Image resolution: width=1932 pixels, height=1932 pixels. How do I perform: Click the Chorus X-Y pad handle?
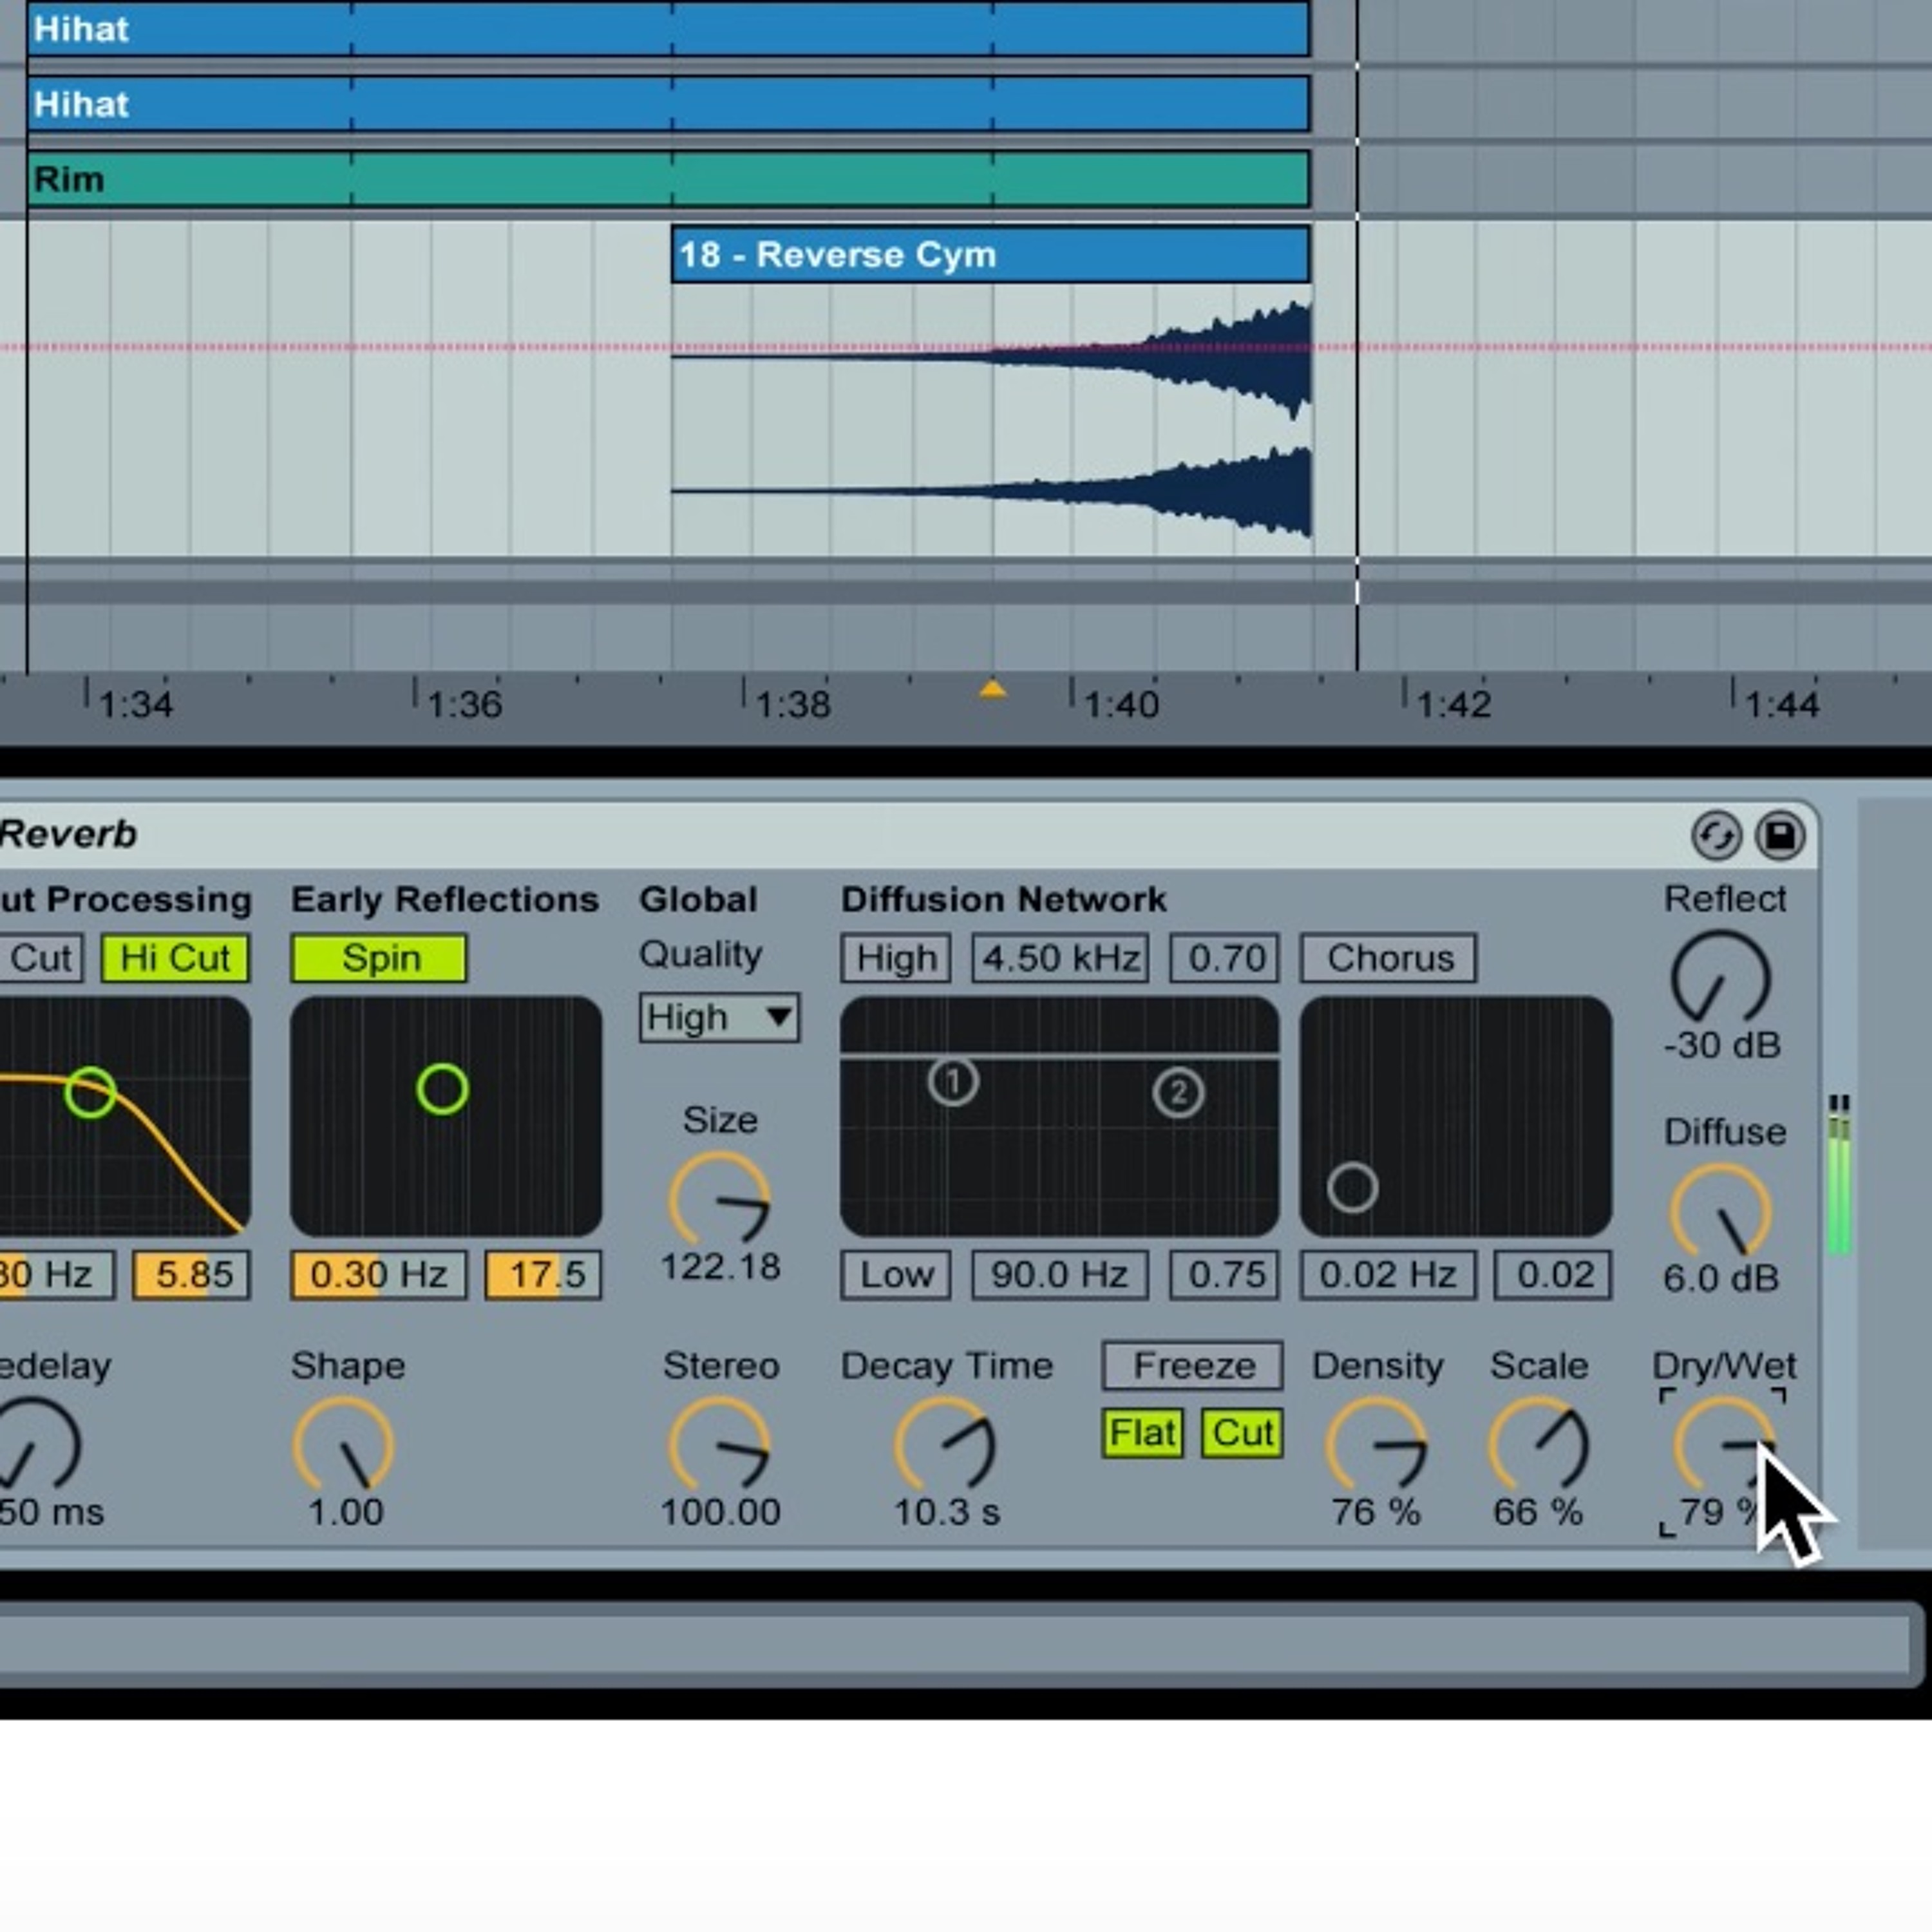pyautogui.click(x=1352, y=1188)
